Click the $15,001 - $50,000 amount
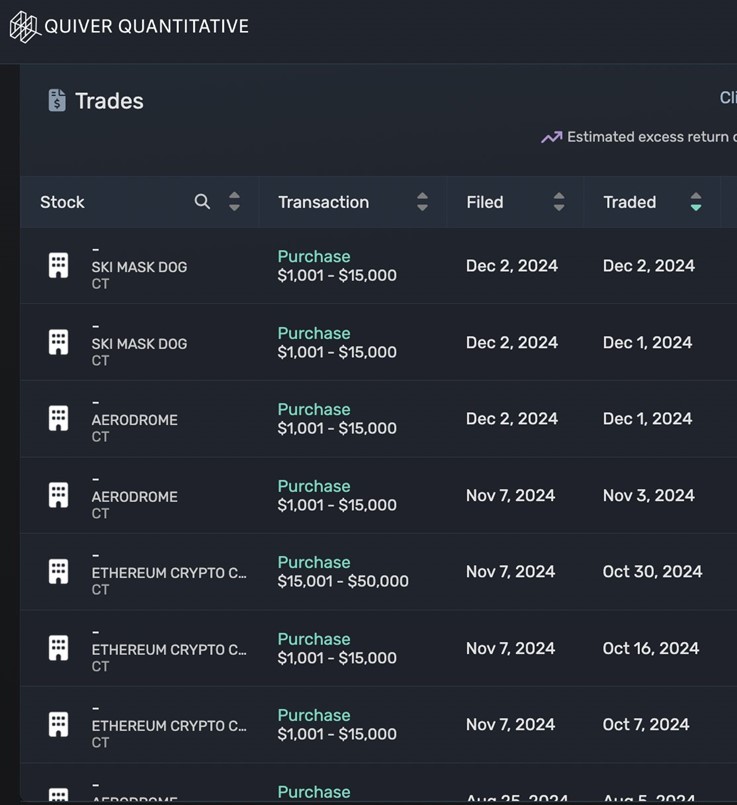737x805 pixels. pos(343,581)
